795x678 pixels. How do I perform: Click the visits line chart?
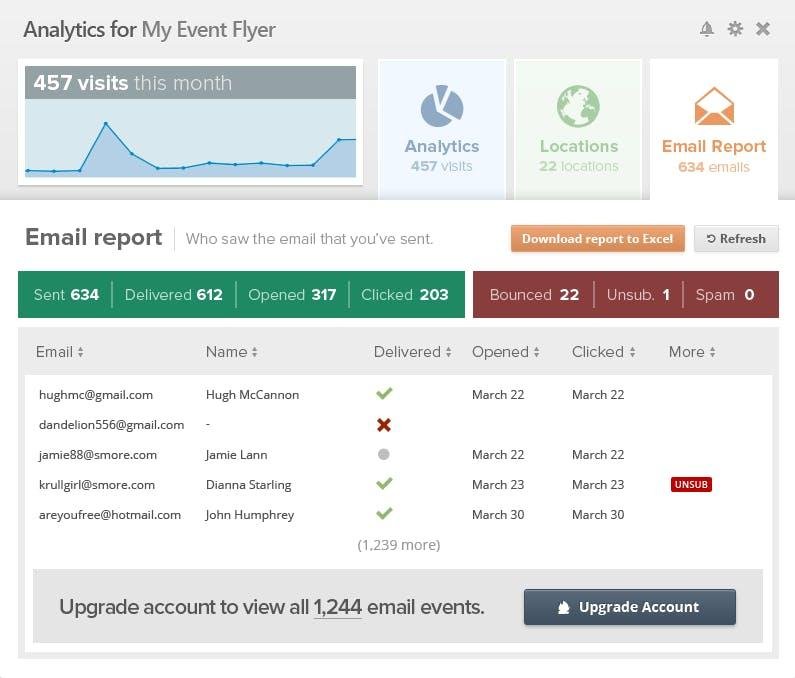(x=191, y=138)
